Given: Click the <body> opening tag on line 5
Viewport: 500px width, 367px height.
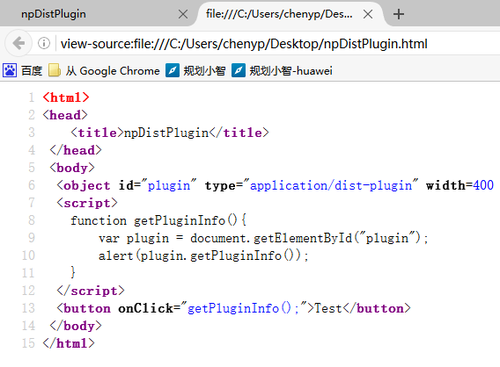Looking at the screenshot, I should tap(72, 168).
